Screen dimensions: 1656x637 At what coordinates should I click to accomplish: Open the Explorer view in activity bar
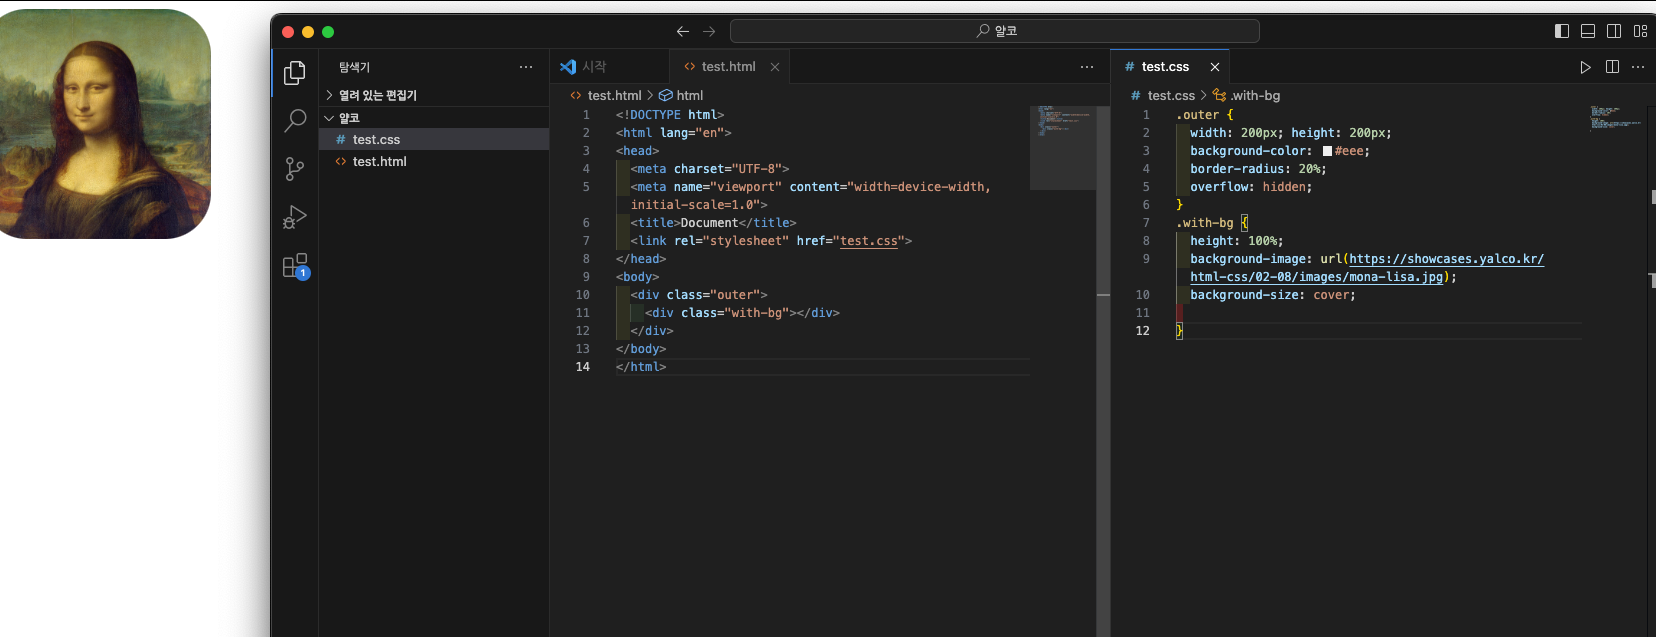(x=295, y=73)
